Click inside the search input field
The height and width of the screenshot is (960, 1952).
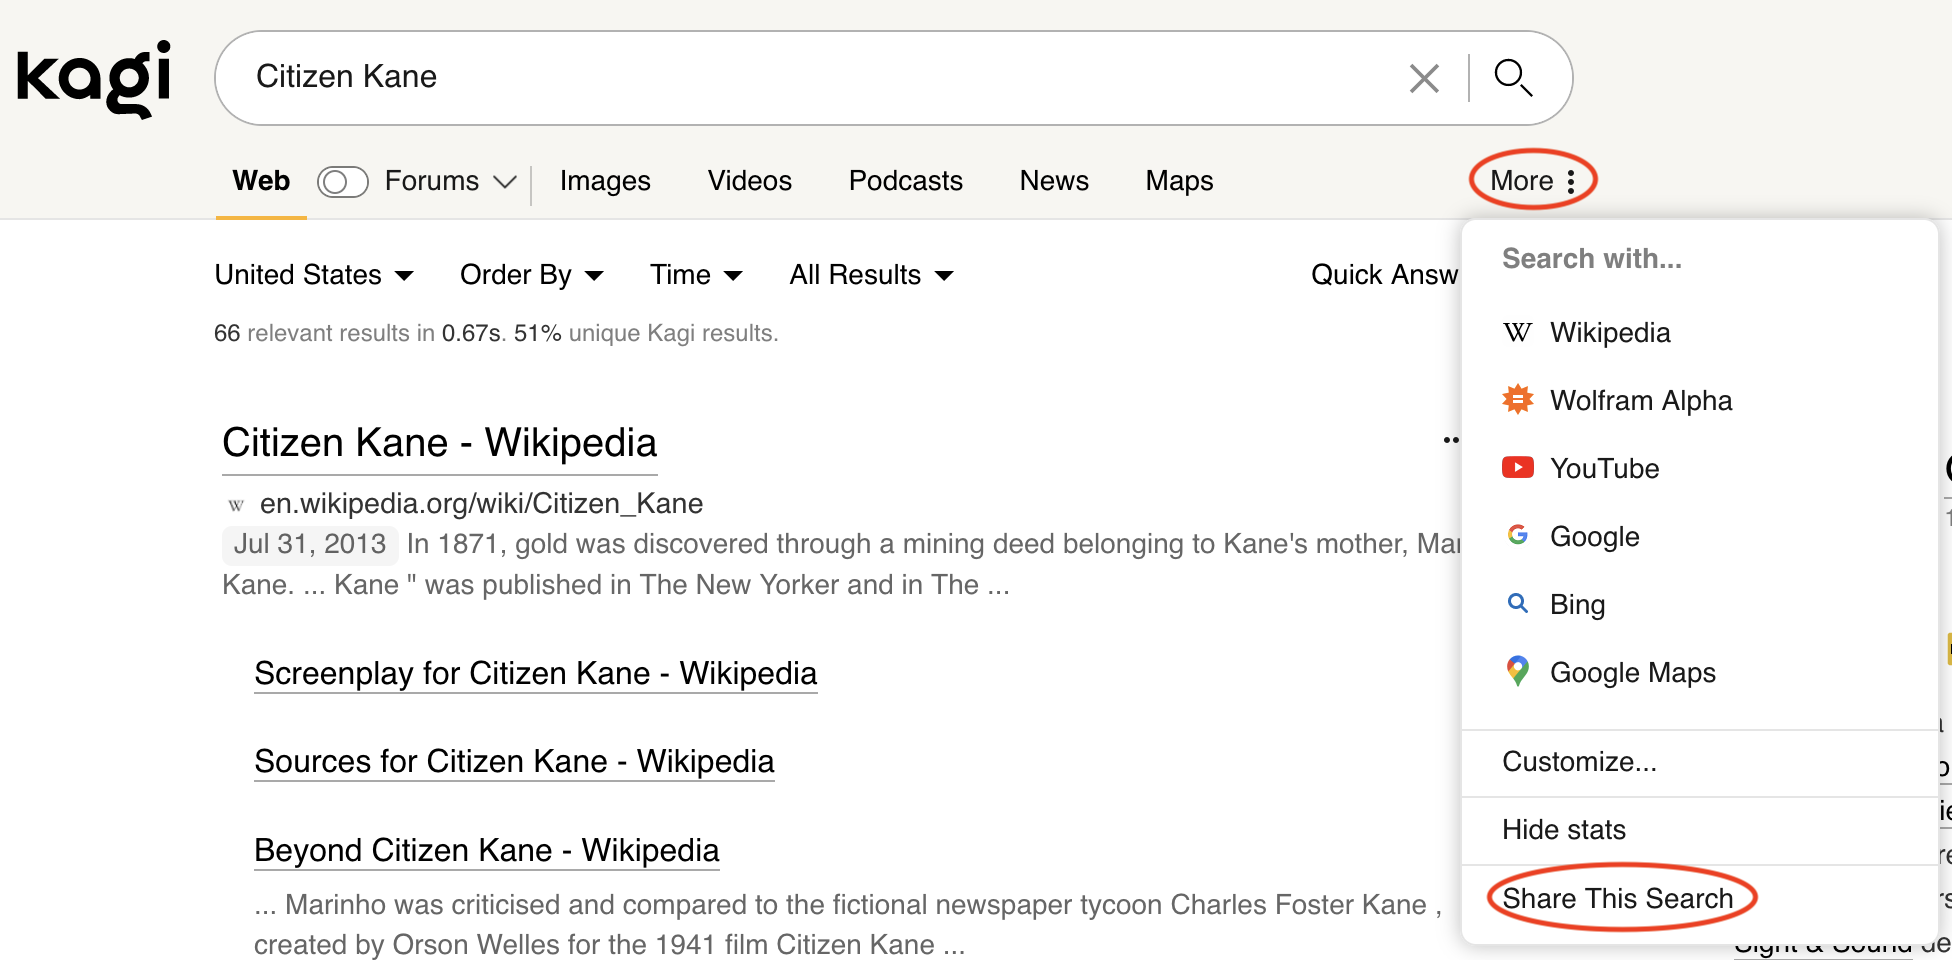point(800,77)
